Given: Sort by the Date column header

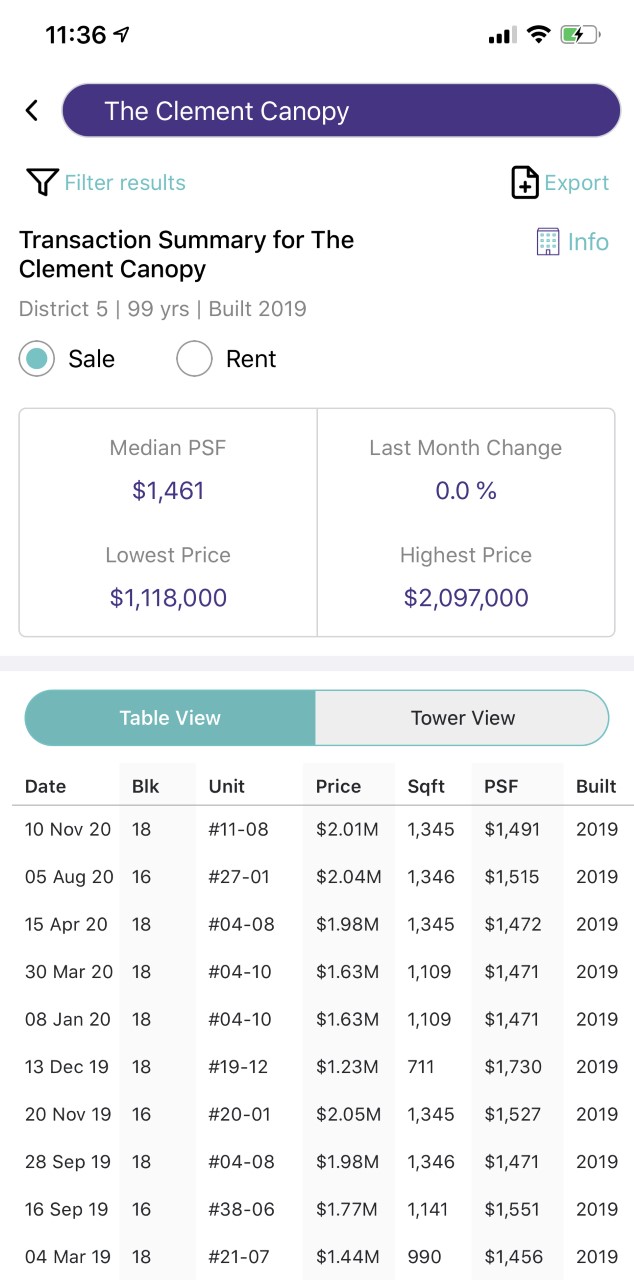Looking at the screenshot, I should point(44,786).
